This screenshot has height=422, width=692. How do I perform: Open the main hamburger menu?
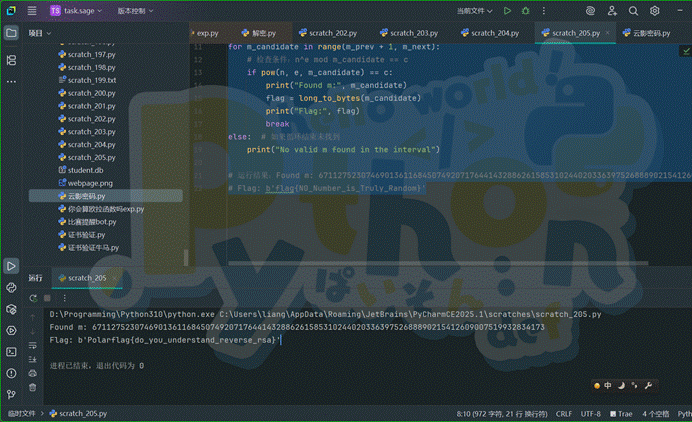coord(32,11)
